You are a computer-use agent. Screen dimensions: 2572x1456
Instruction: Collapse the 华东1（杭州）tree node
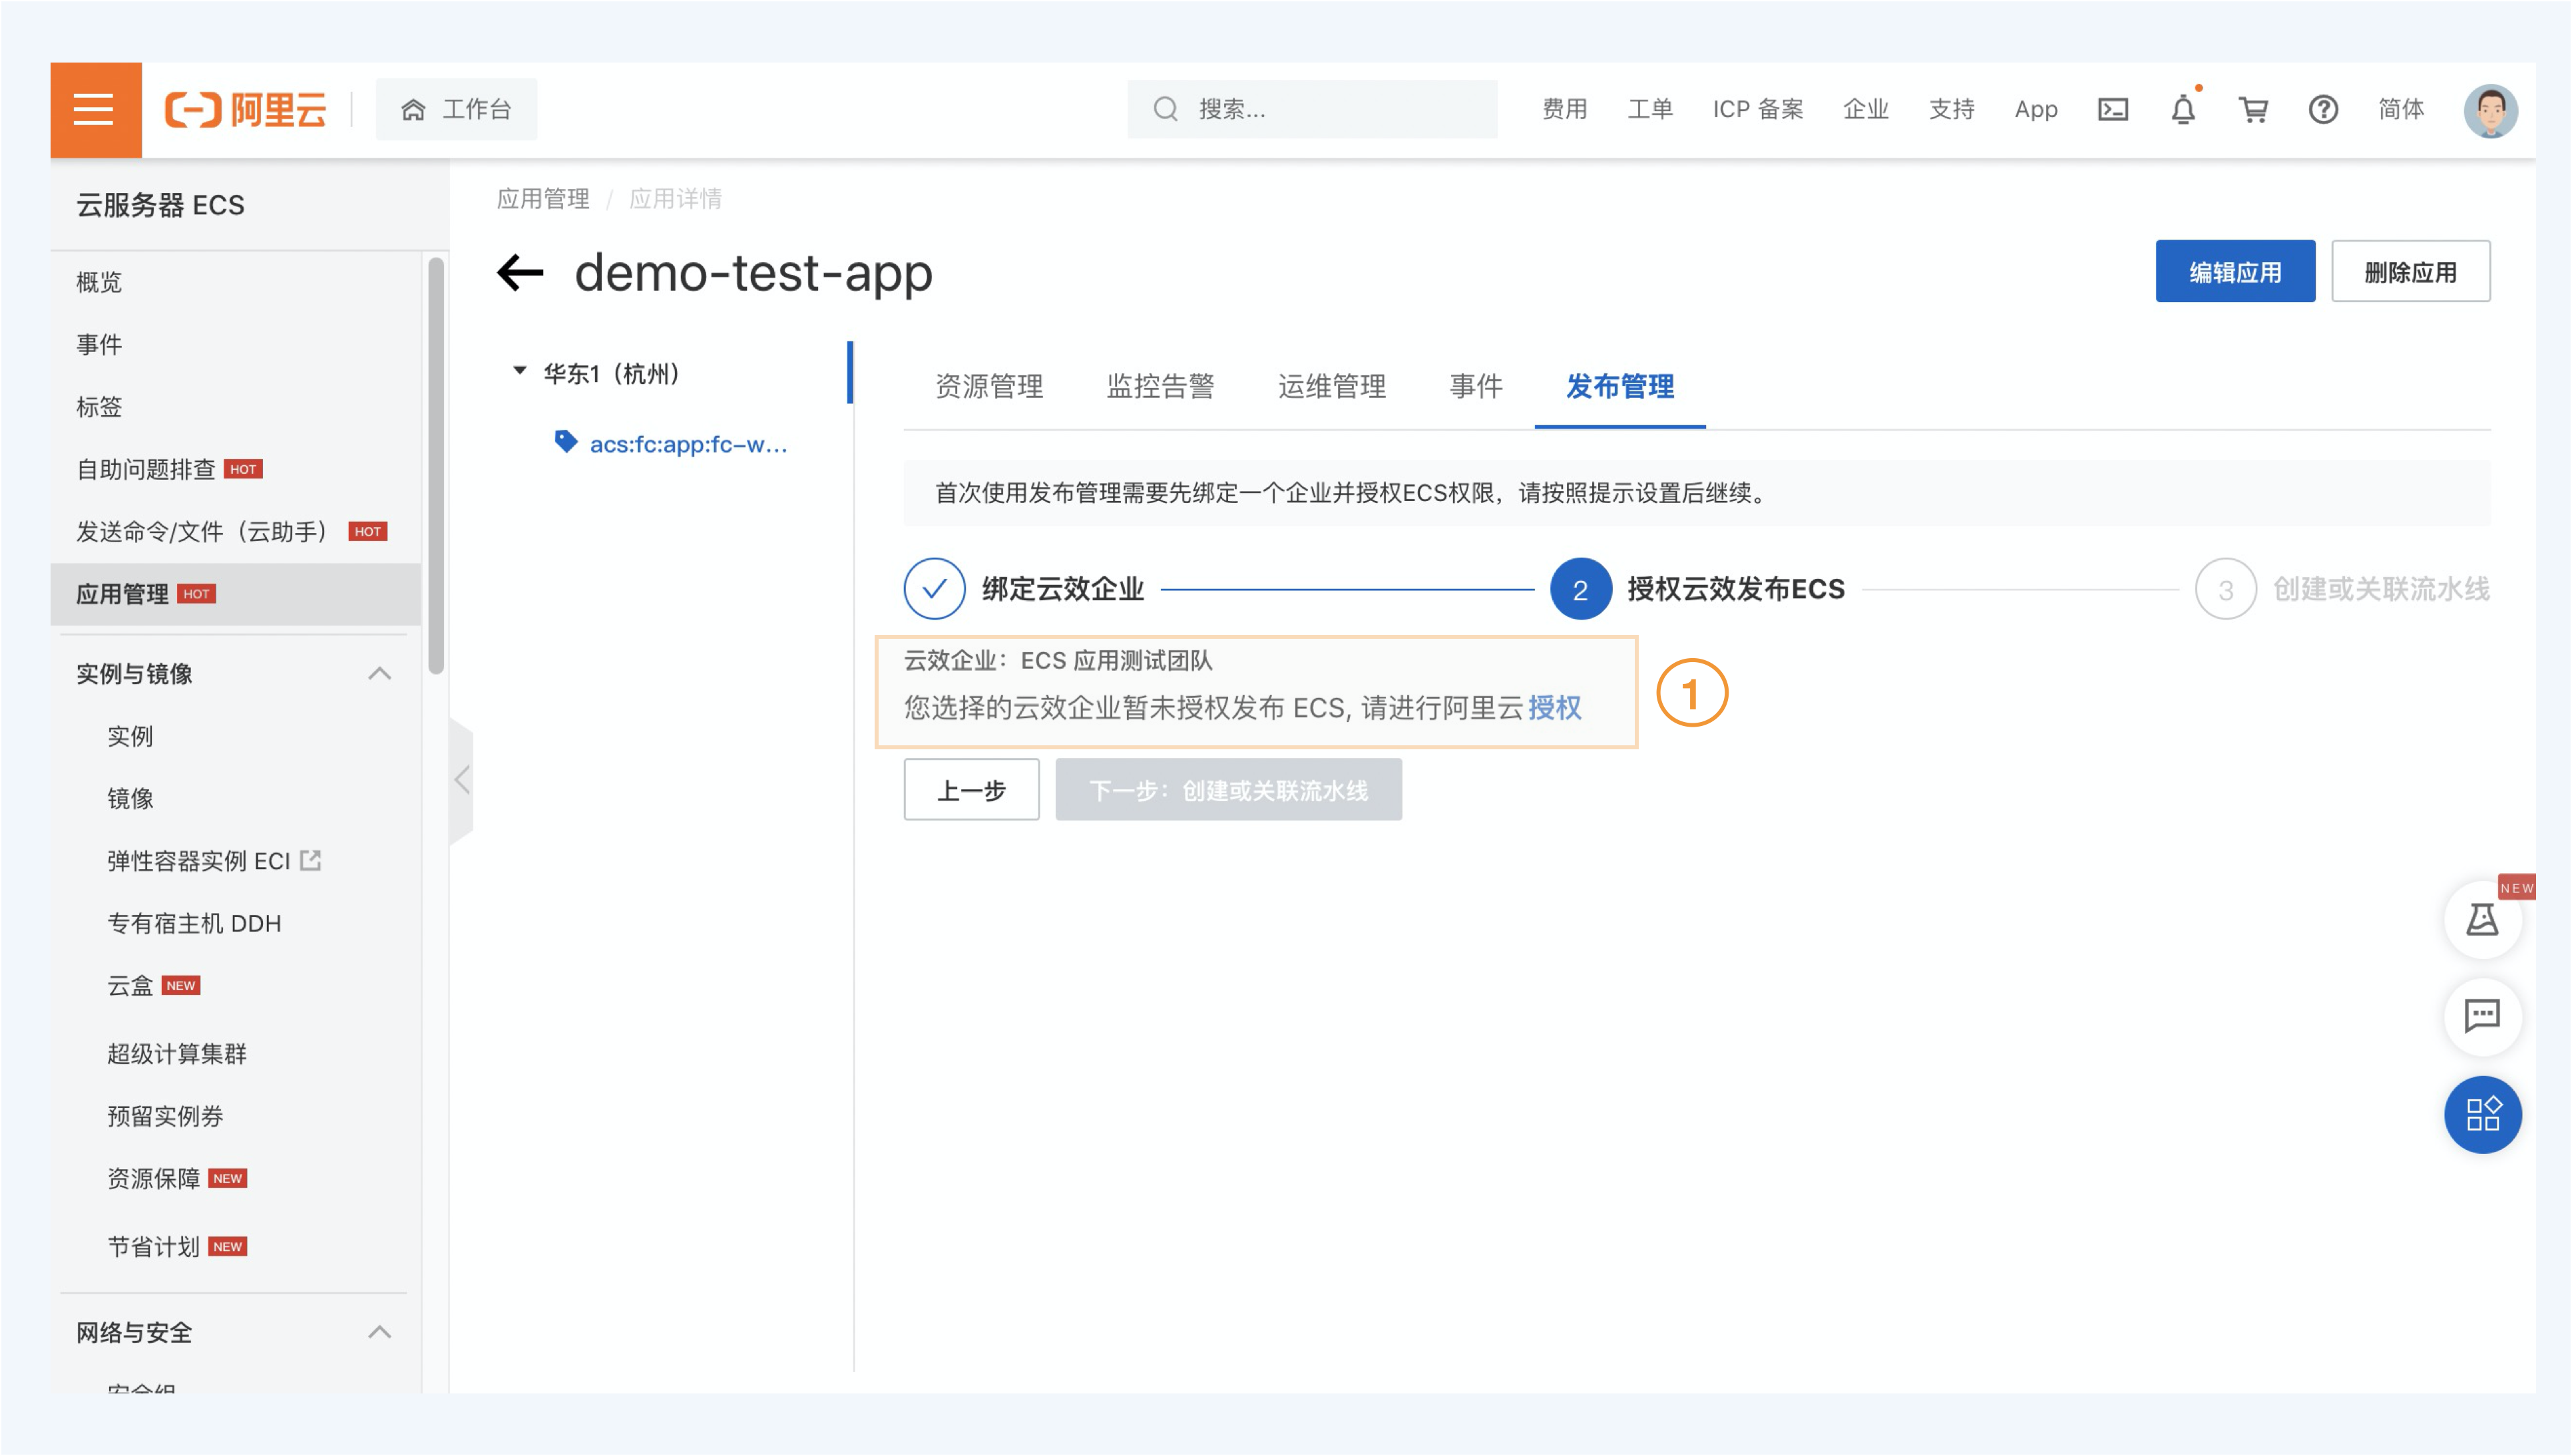pos(519,371)
